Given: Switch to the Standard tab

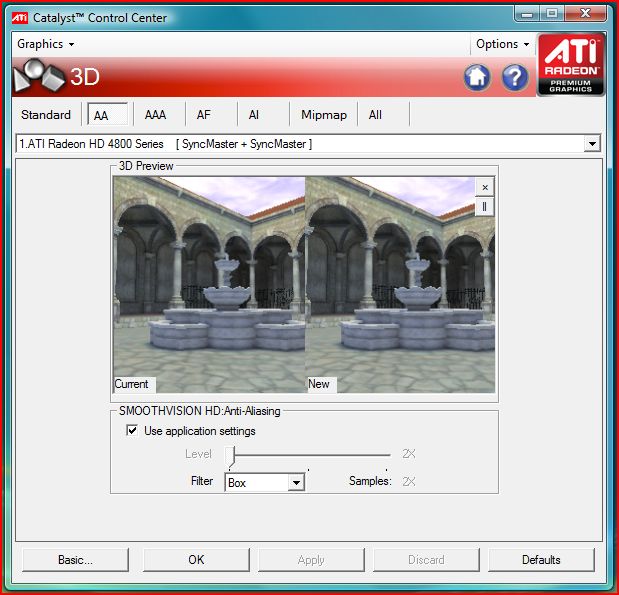Looking at the screenshot, I should click(46, 115).
